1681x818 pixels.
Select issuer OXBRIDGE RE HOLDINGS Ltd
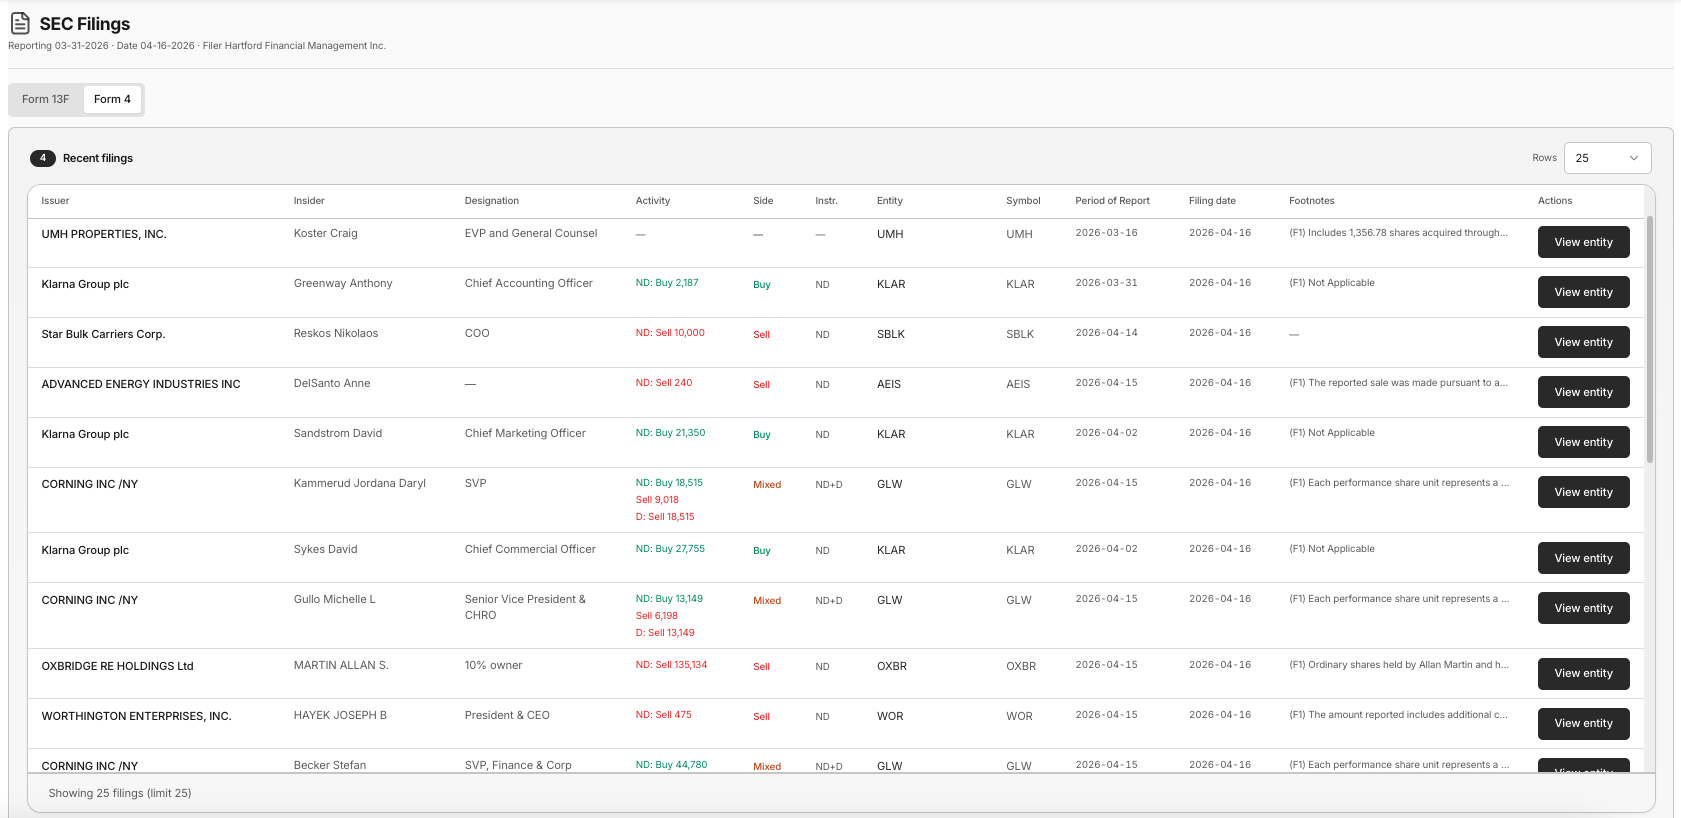coord(117,666)
